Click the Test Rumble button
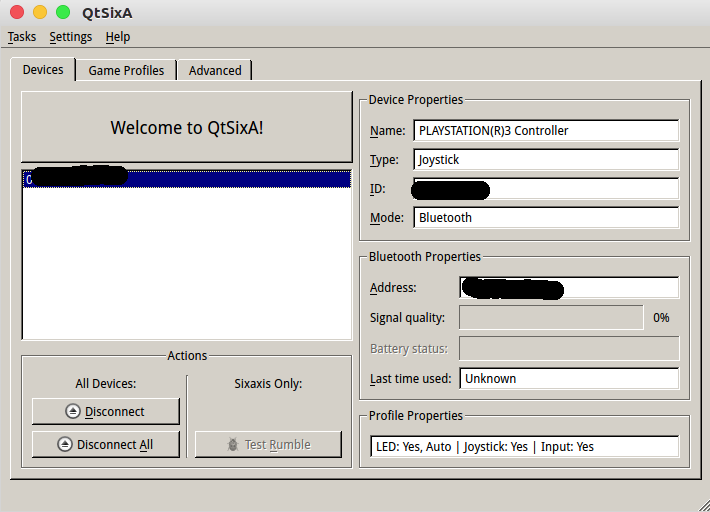The image size is (710, 512). (x=269, y=445)
